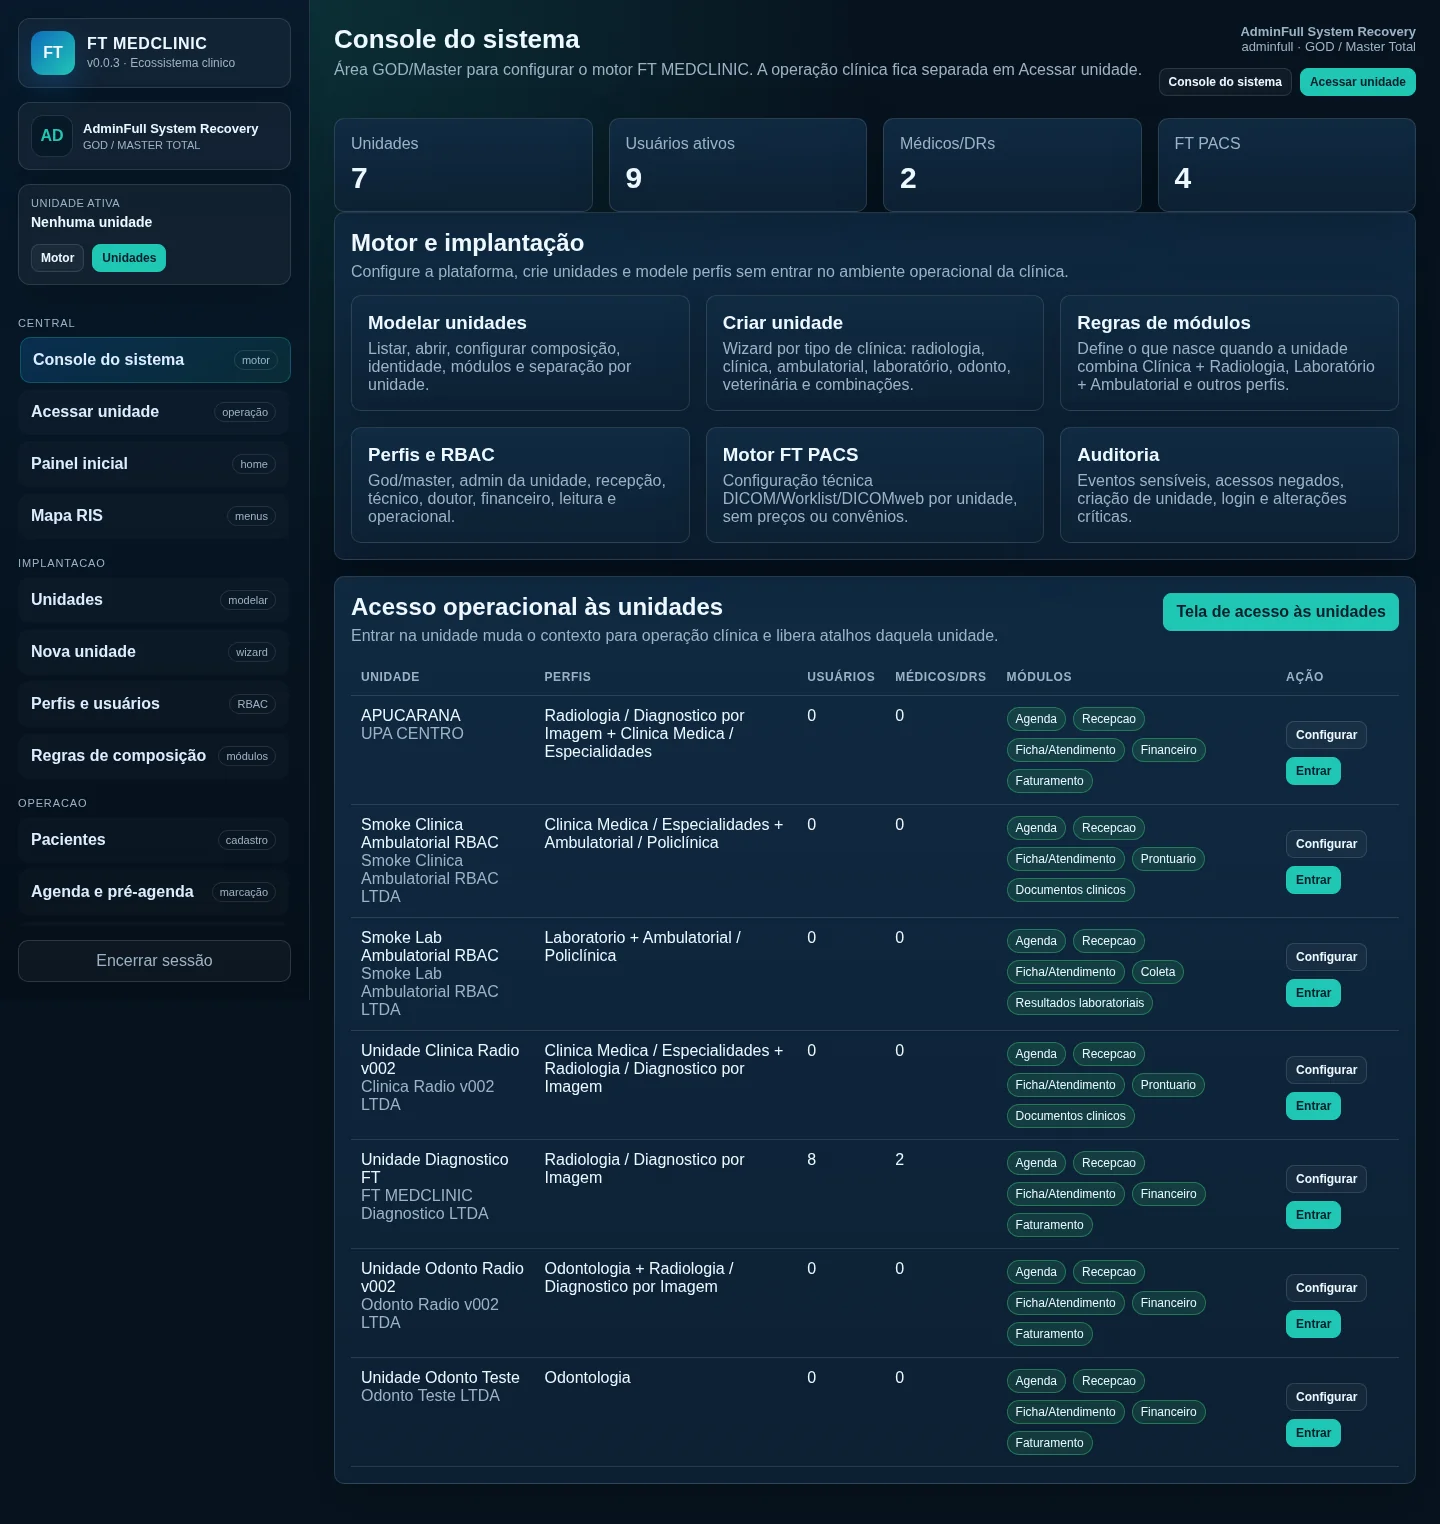Screen dimensions: 1440x1524
Task: Select Unidades in the Unidade Ativa toggle
Action: click(129, 258)
